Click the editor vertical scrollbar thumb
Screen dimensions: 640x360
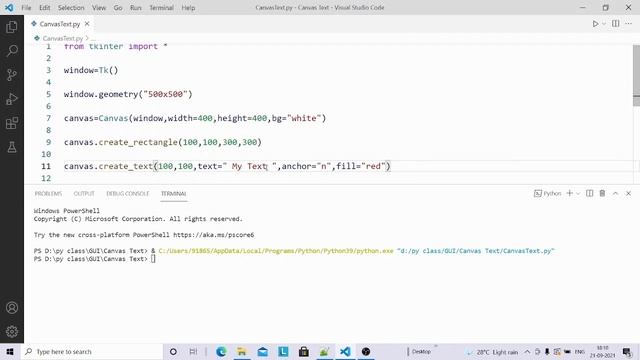(636, 76)
